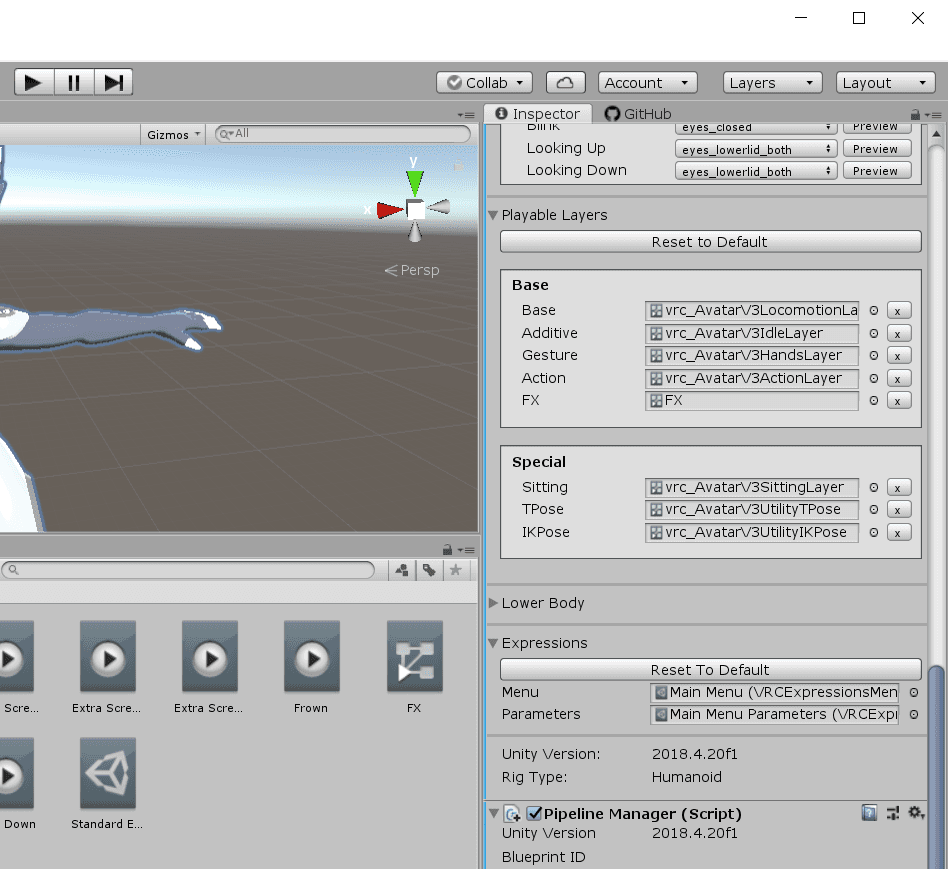The width and height of the screenshot is (948, 869).
Task: Click the FX layer controller field
Action: pos(752,400)
